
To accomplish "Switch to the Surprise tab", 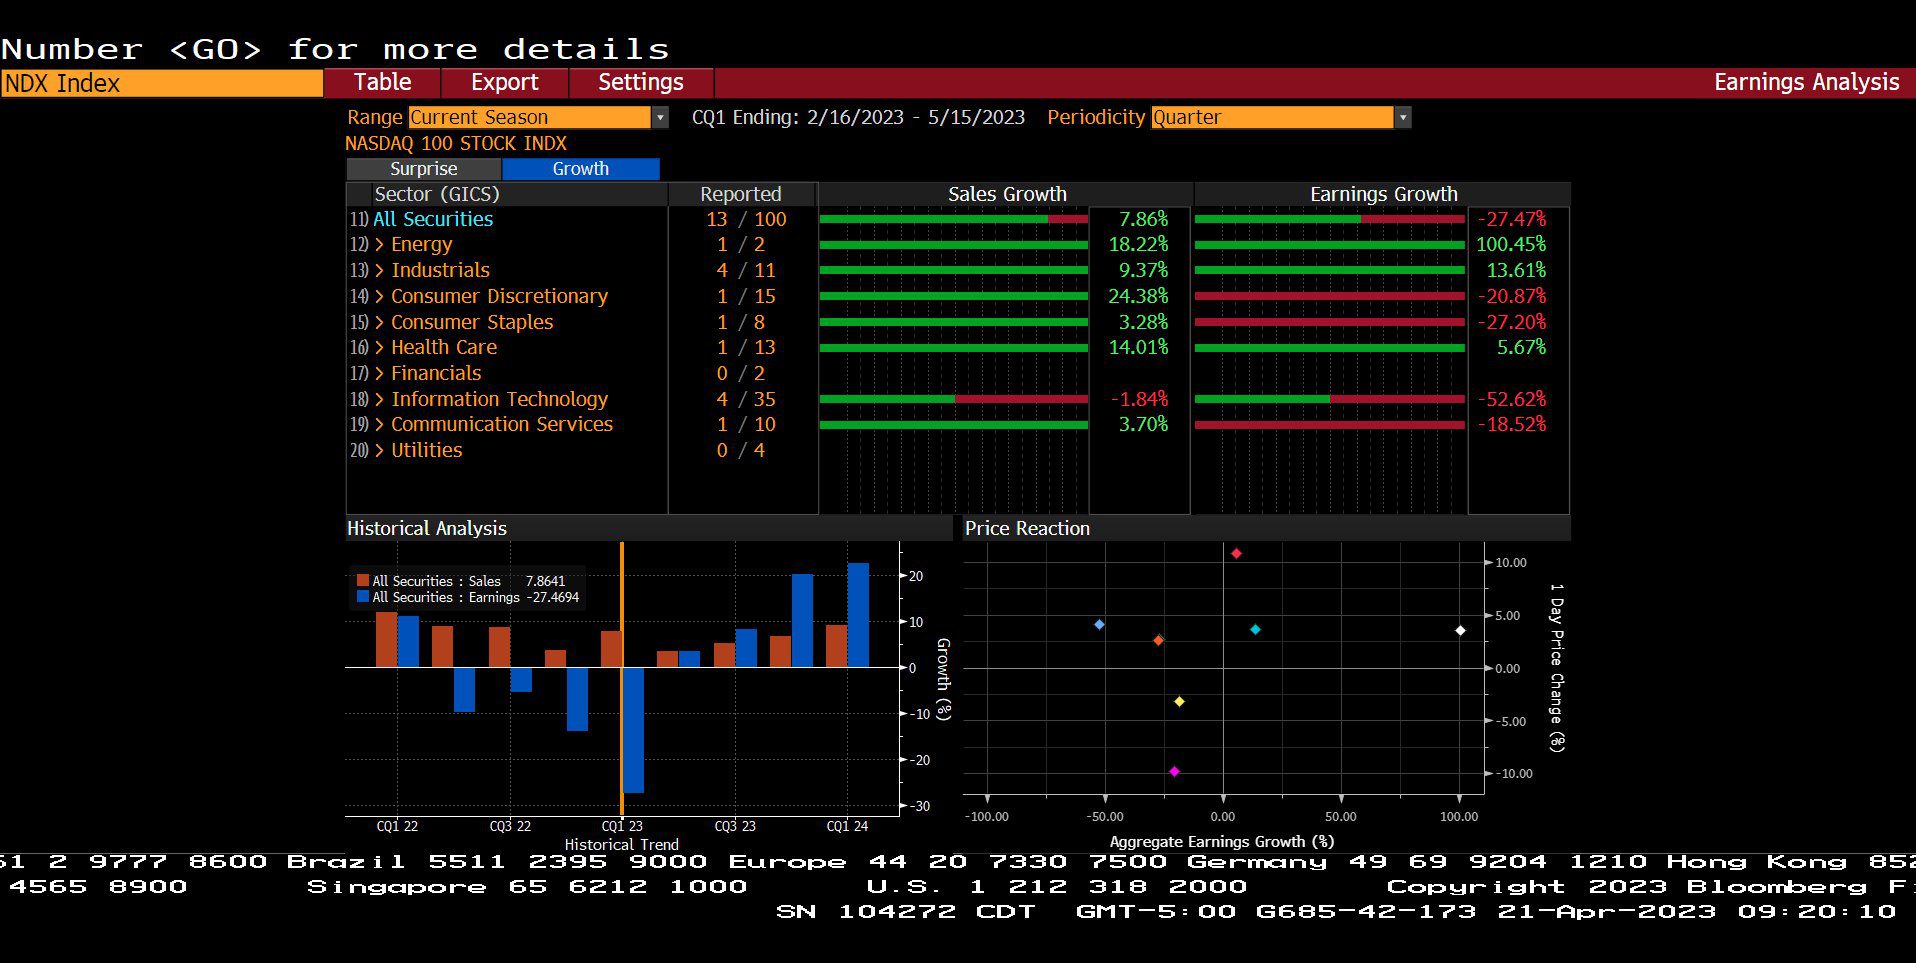I will pyautogui.click(x=424, y=169).
